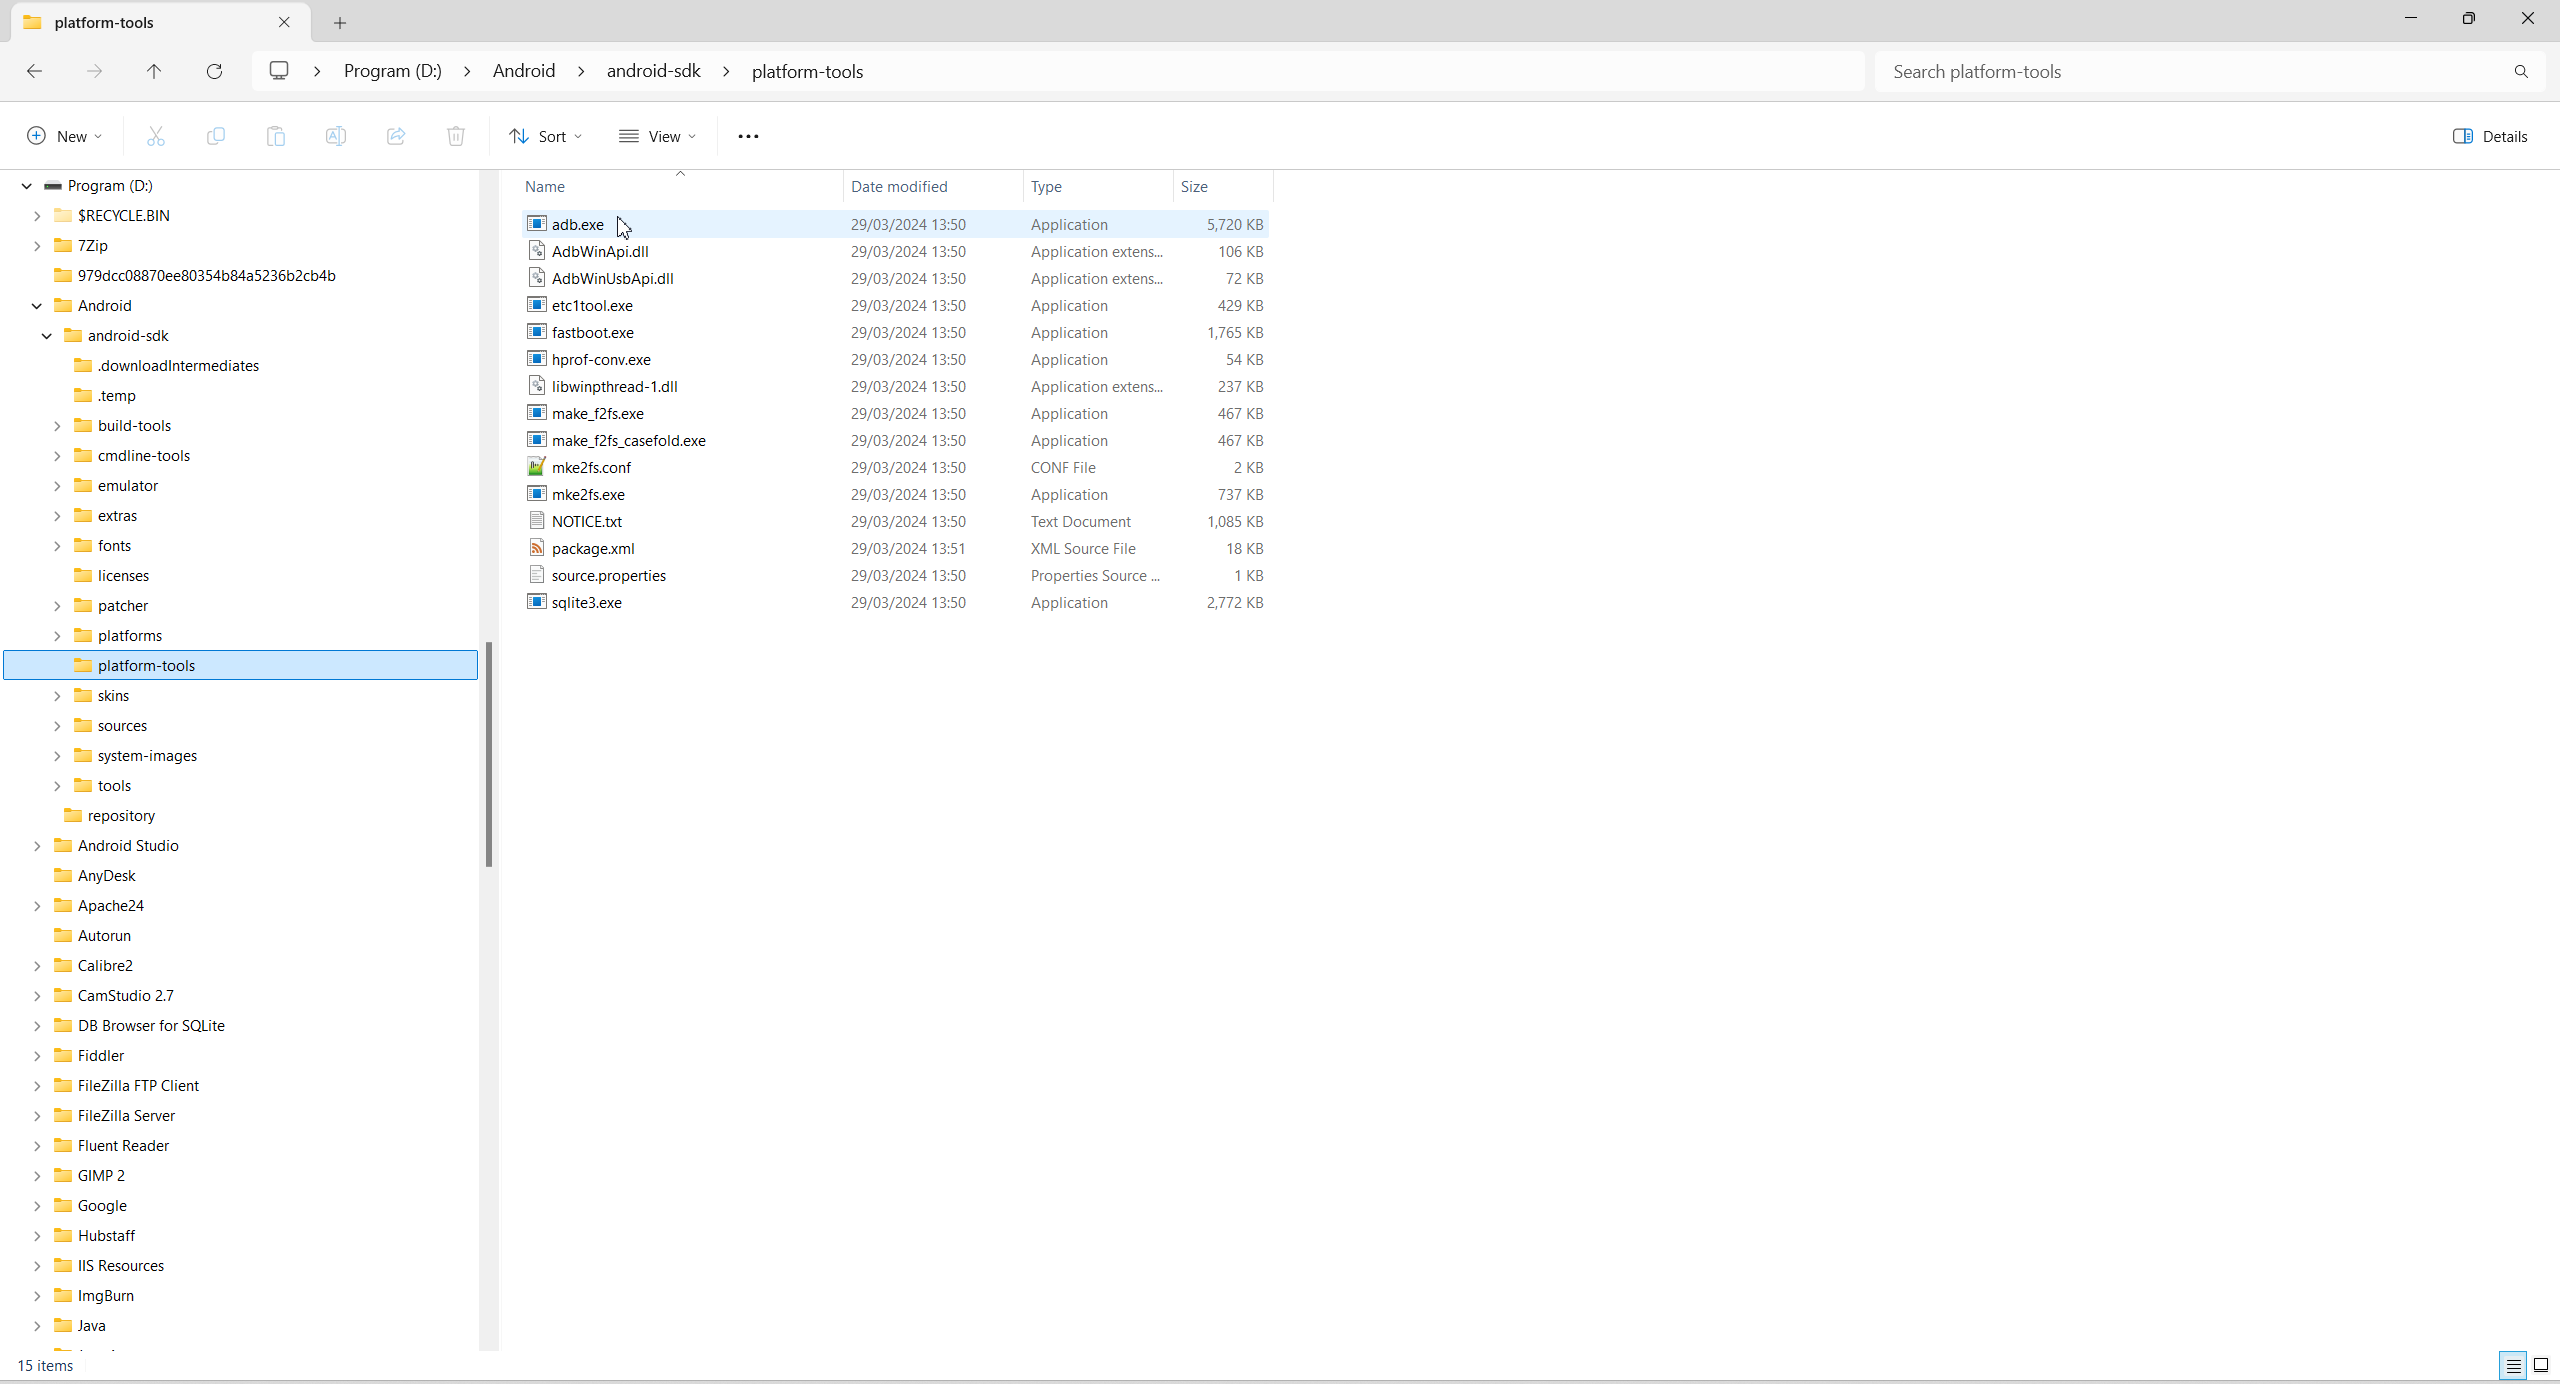Viewport: 2560px width, 1384px height.
Task: Click the Delete trash can icon
Action: coord(455,136)
